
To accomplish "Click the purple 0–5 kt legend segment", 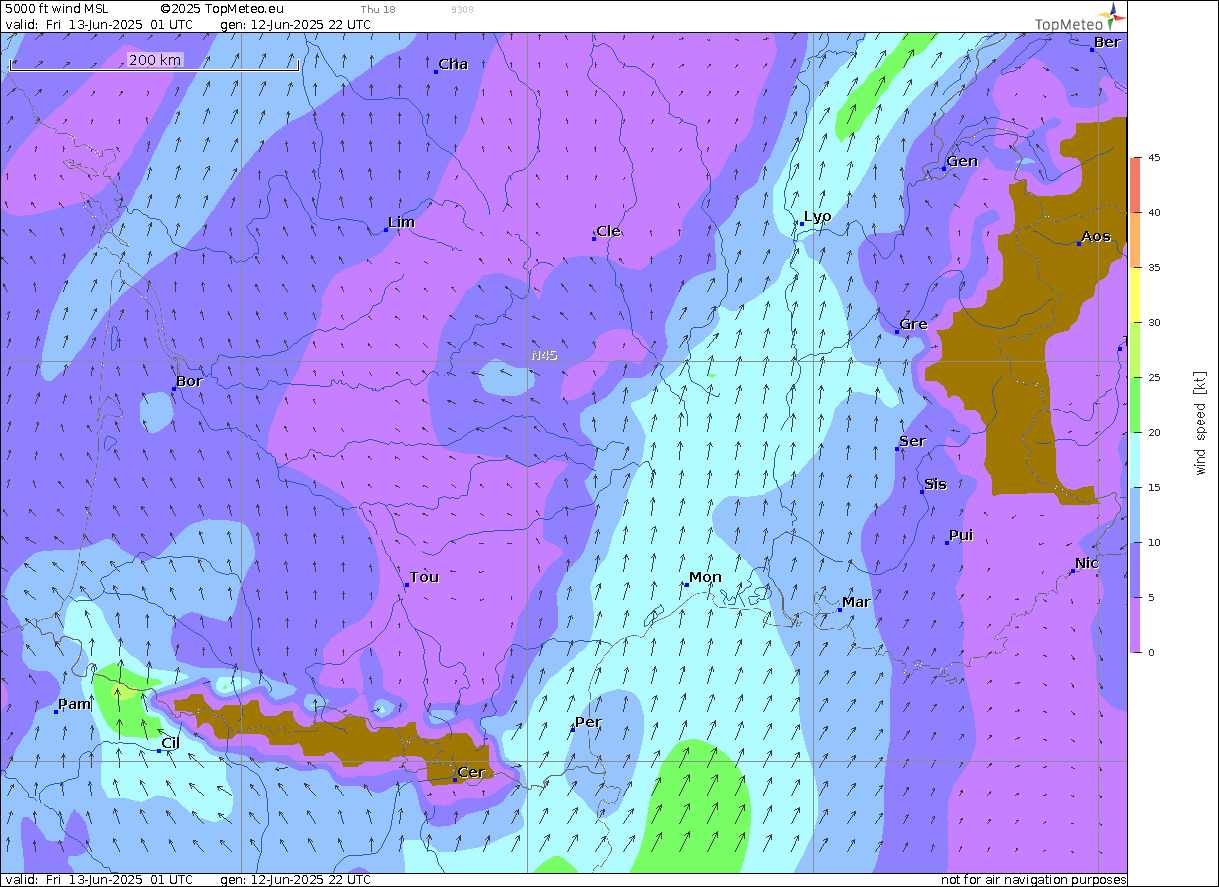I will (1135, 624).
